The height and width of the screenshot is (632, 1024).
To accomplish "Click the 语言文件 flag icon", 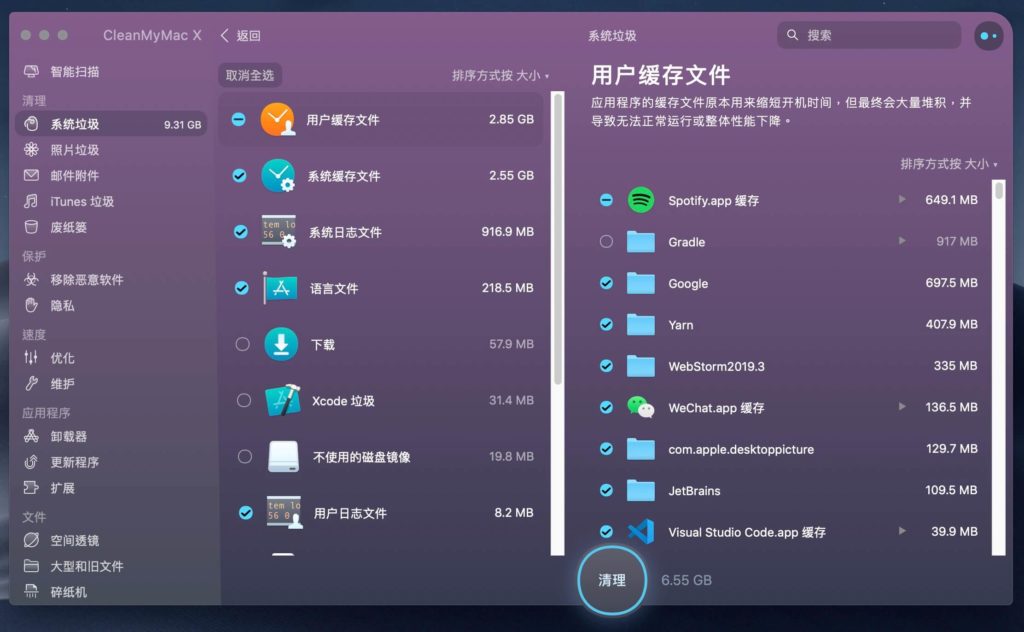I will point(280,288).
